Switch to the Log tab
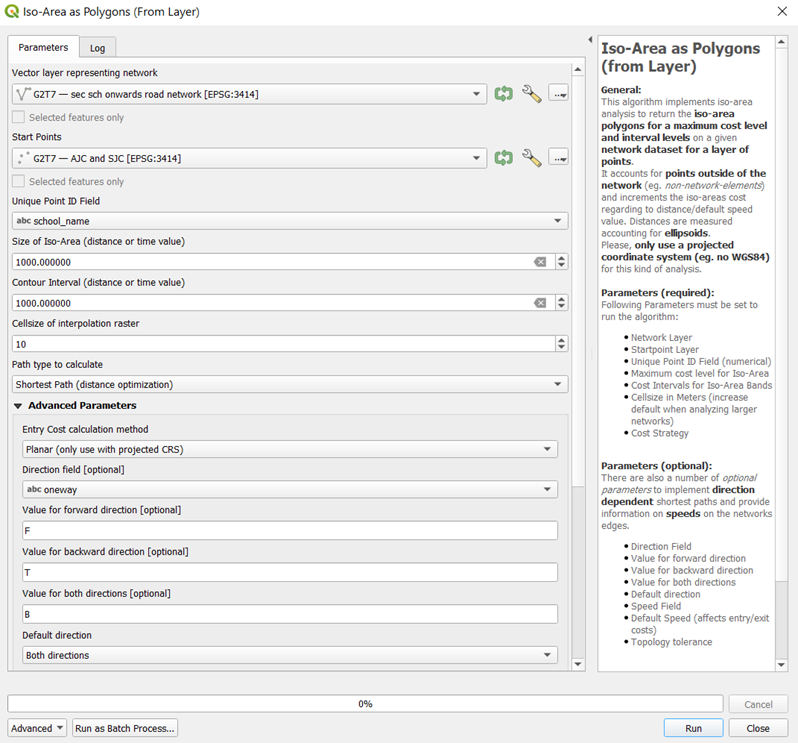Viewport: 798px width, 743px height. (x=97, y=48)
